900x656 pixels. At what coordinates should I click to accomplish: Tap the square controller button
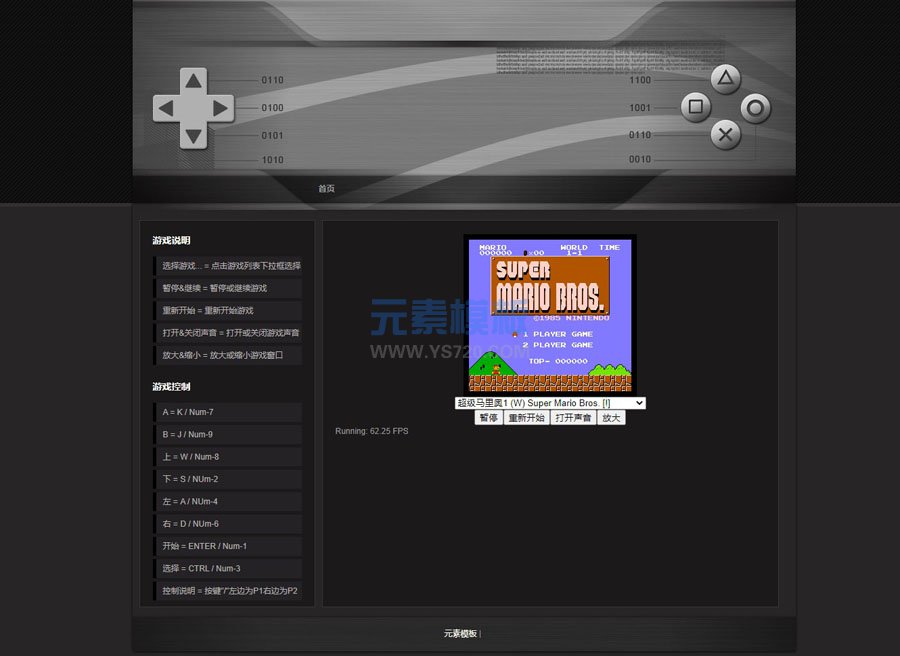coord(696,107)
